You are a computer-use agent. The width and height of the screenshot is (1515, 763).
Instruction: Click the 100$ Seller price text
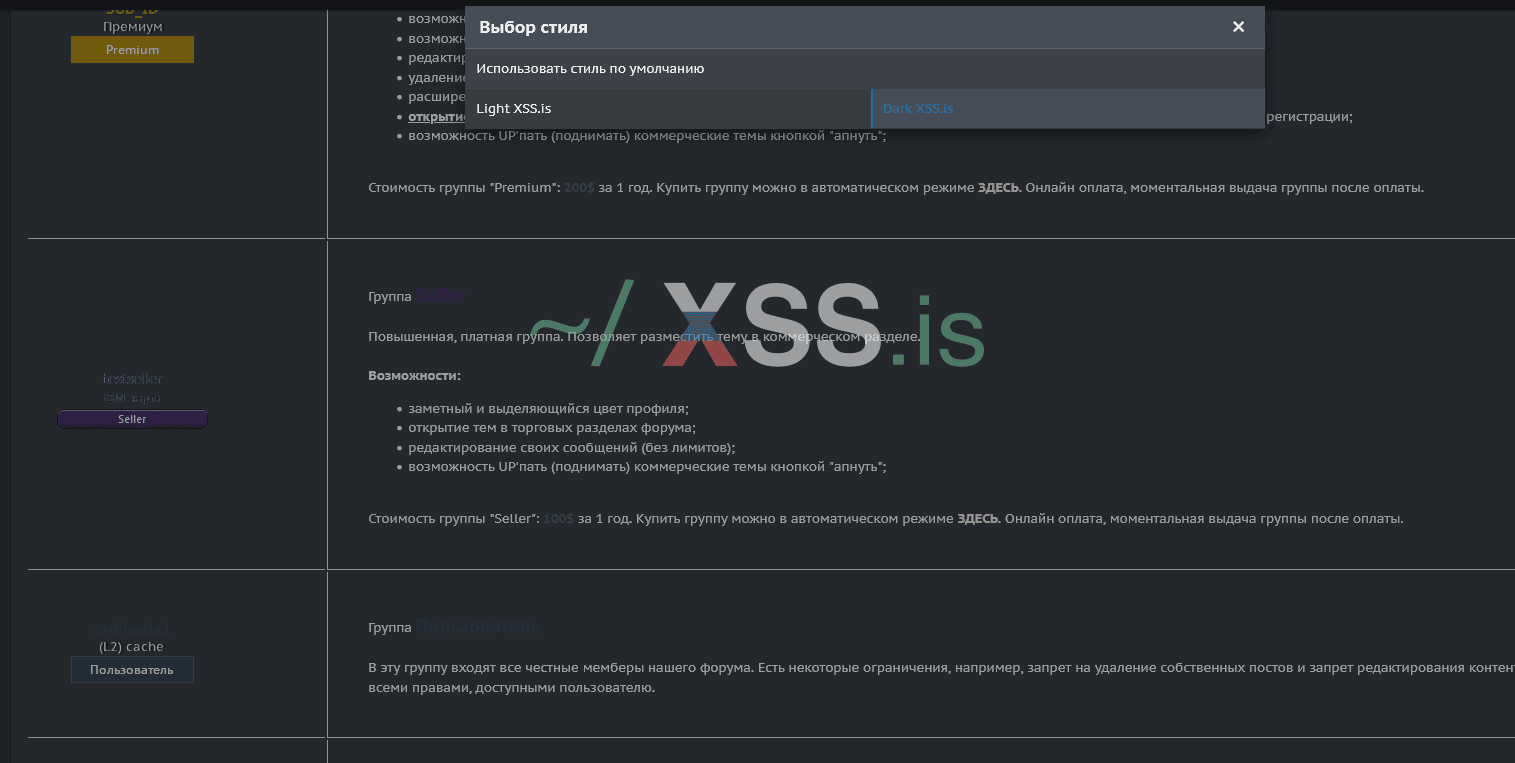558,518
